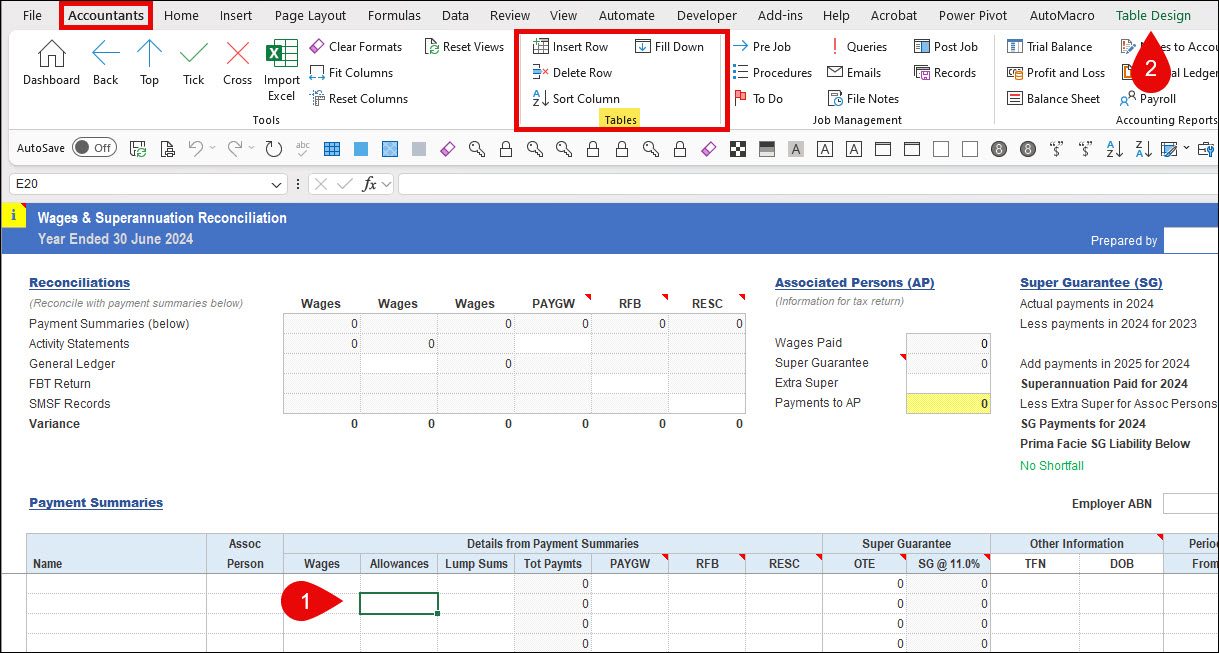Click the Redo arrow
Viewport: 1219px width, 653px height.
235,149
